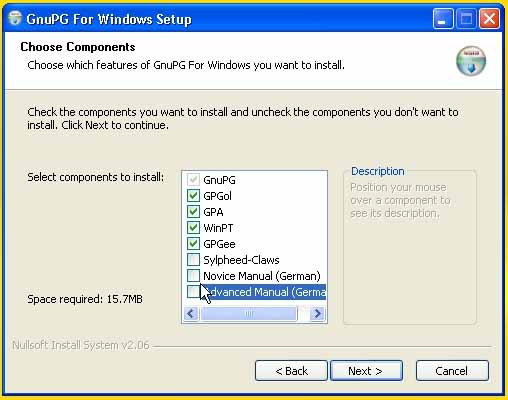
Task: Click the Description panel area
Action: (x=409, y=247)
